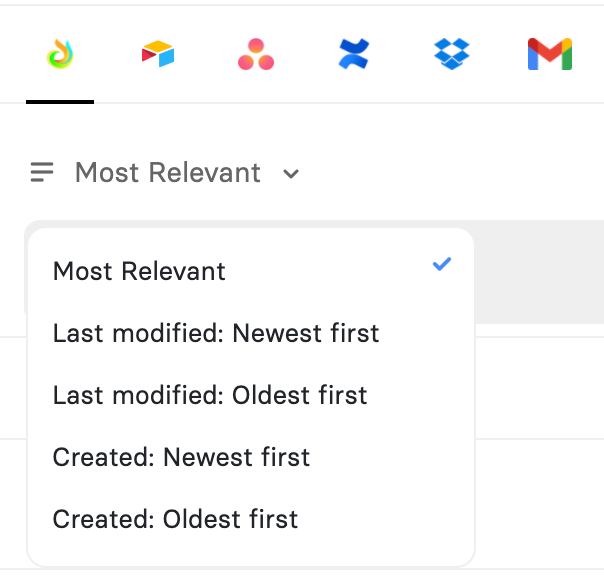Screen dimensions: 604x586
Task: Collapse the Most Relevant sort chevron
Action: click(x=291, y=174)
